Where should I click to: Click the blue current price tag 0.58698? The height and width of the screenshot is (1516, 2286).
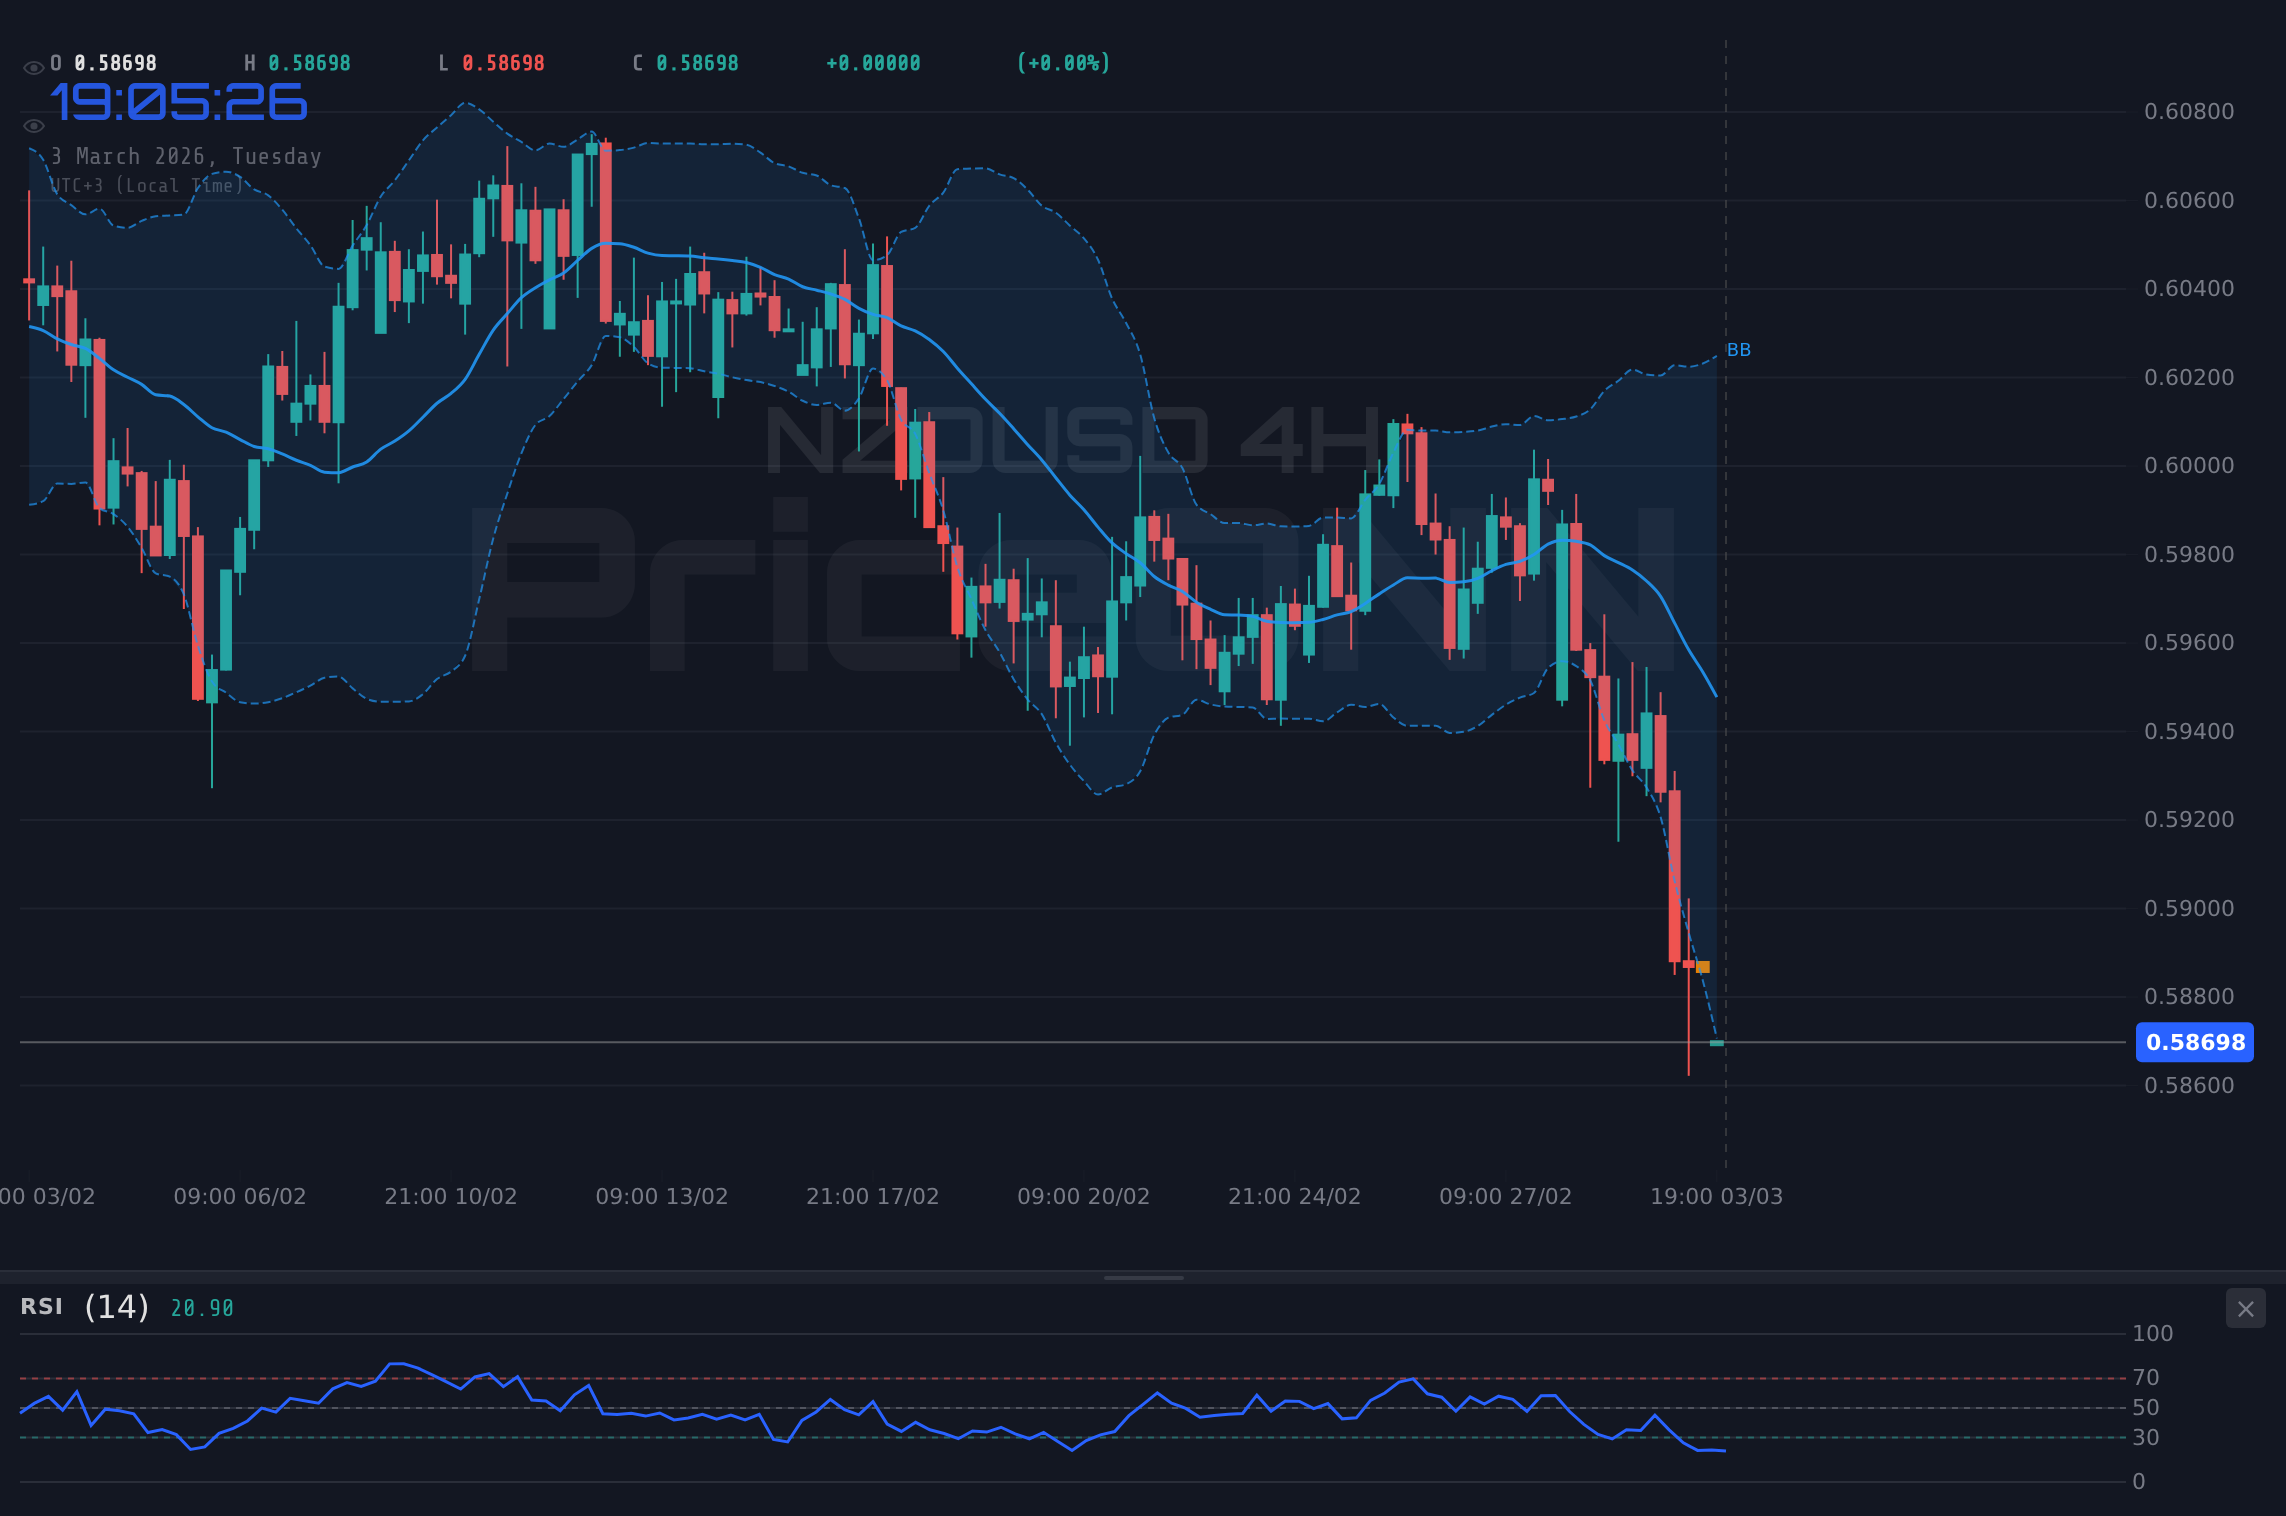click(x=2195, y=1042)
